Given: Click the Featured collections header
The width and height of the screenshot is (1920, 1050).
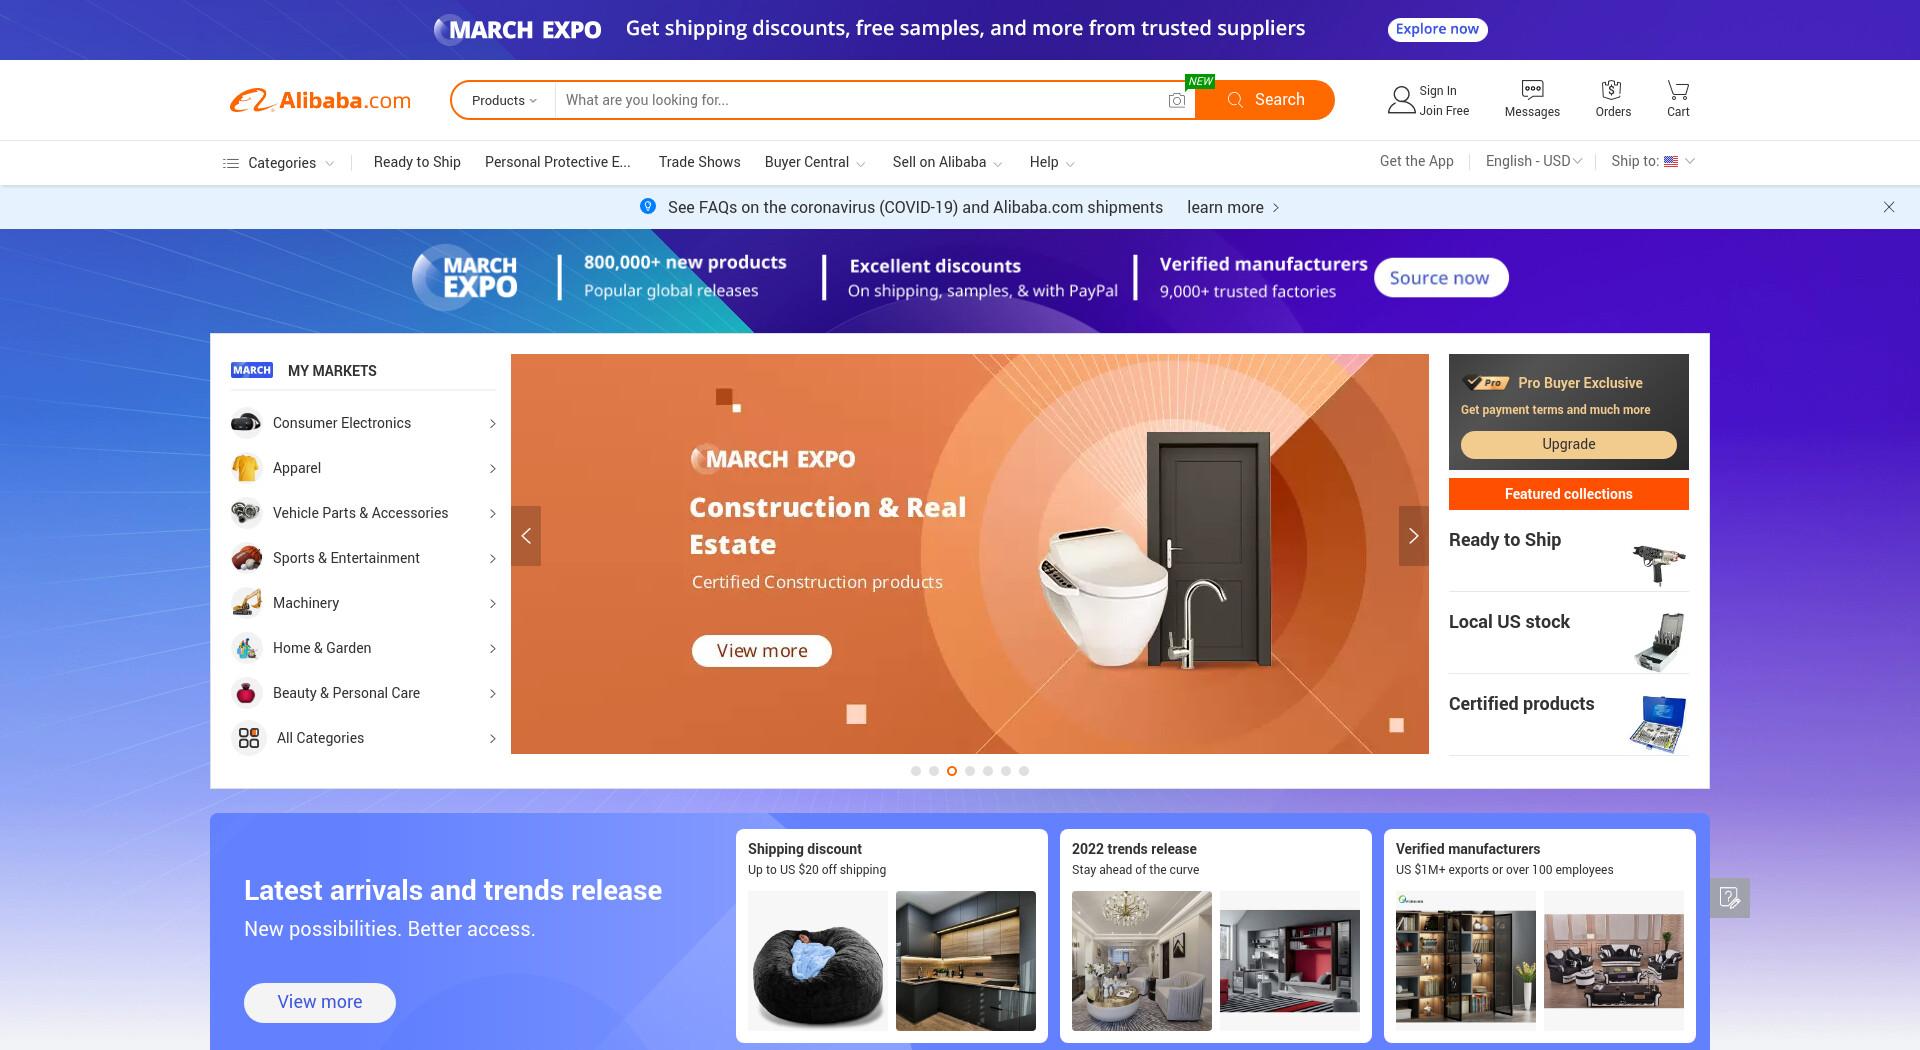Looking at the screenshot, I should (1568, 494).
